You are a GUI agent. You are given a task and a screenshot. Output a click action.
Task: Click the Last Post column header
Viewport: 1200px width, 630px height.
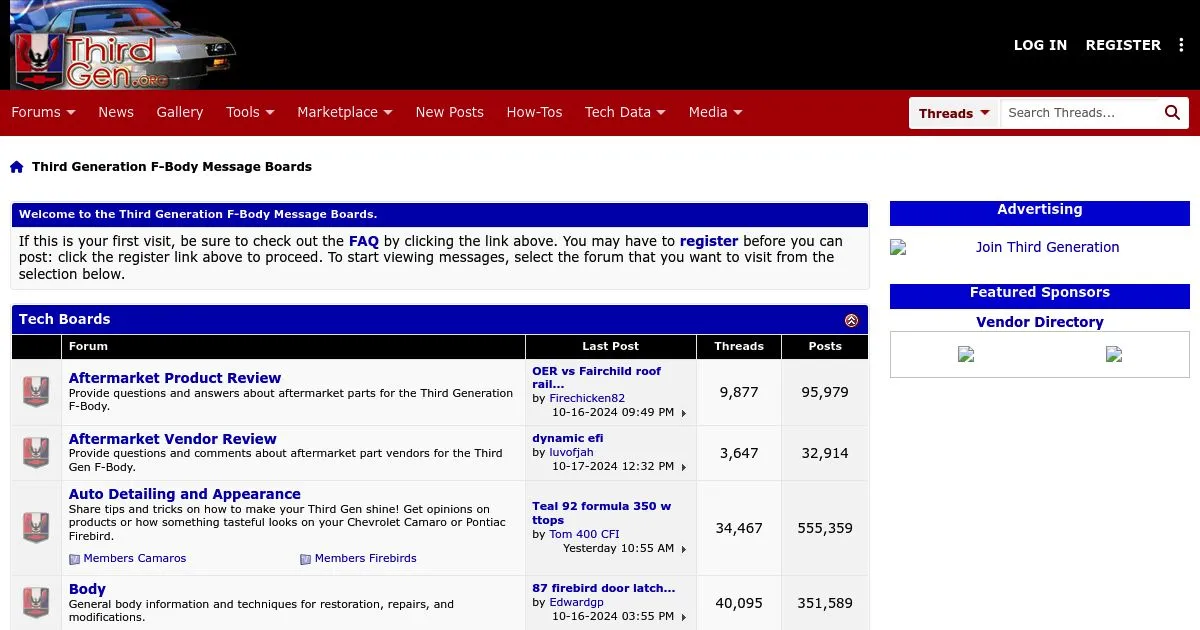611,346
